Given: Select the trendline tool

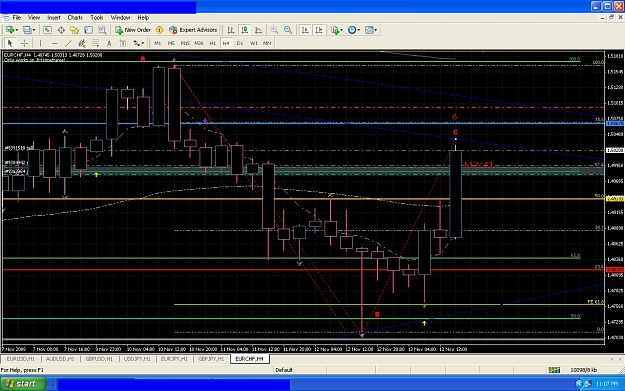Looking at the screenshot, I should [68, 43].
